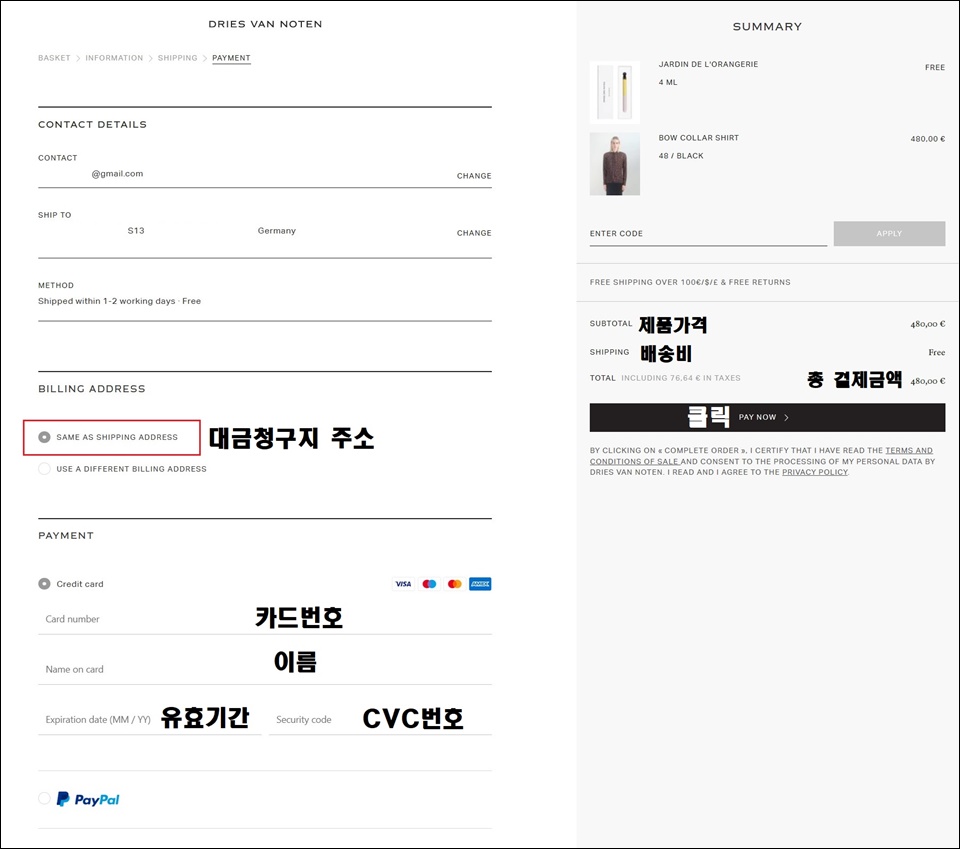Select Use a different billing address
This screenshot has height=849, width=960.
[44, 469]
